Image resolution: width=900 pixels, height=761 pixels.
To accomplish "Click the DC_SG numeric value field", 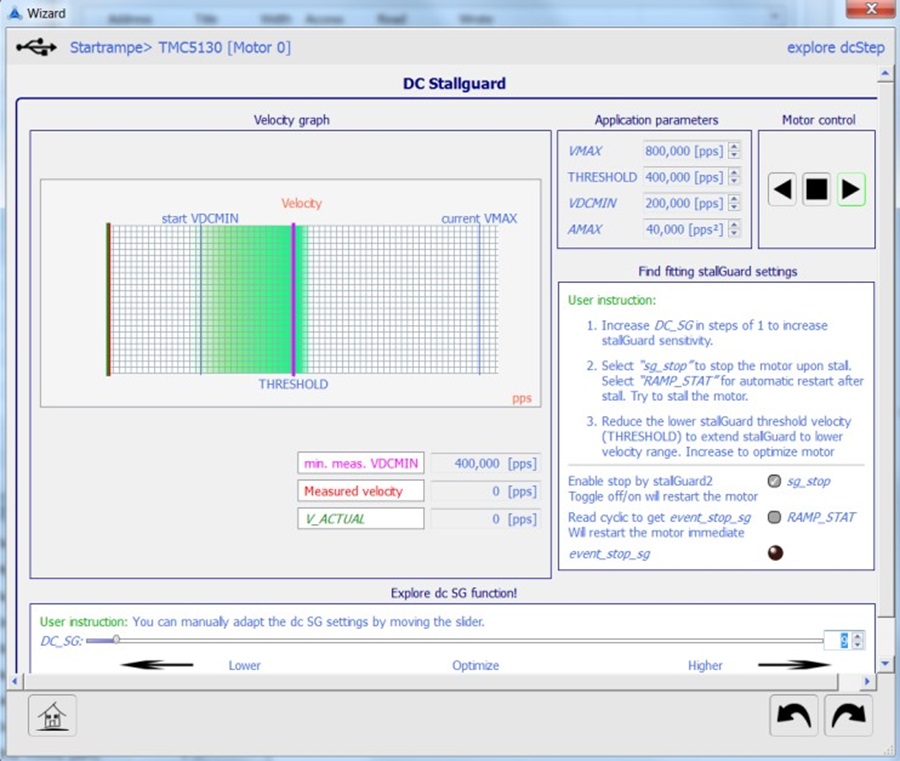I will pos(837,640).
